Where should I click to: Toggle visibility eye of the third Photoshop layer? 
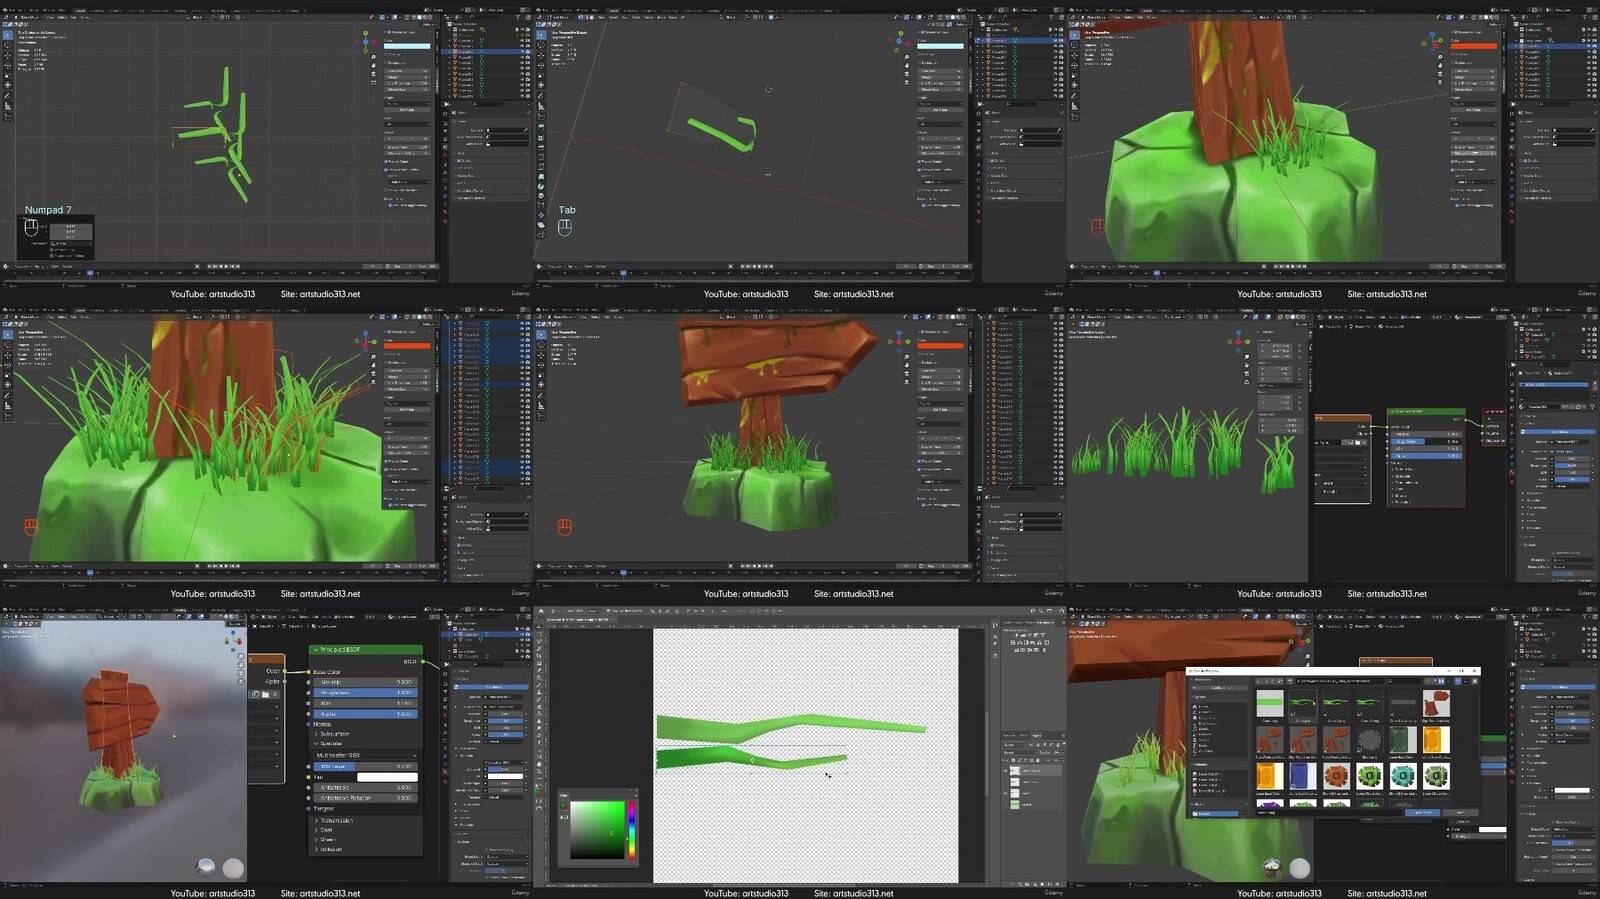point(1006,793)
